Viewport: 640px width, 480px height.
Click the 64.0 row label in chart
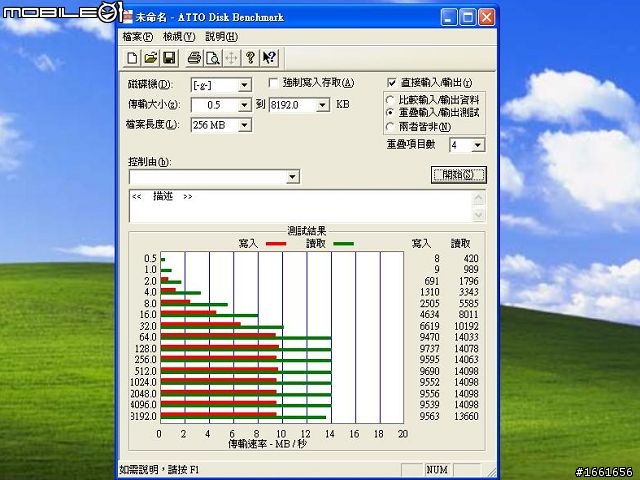point(148,337)
